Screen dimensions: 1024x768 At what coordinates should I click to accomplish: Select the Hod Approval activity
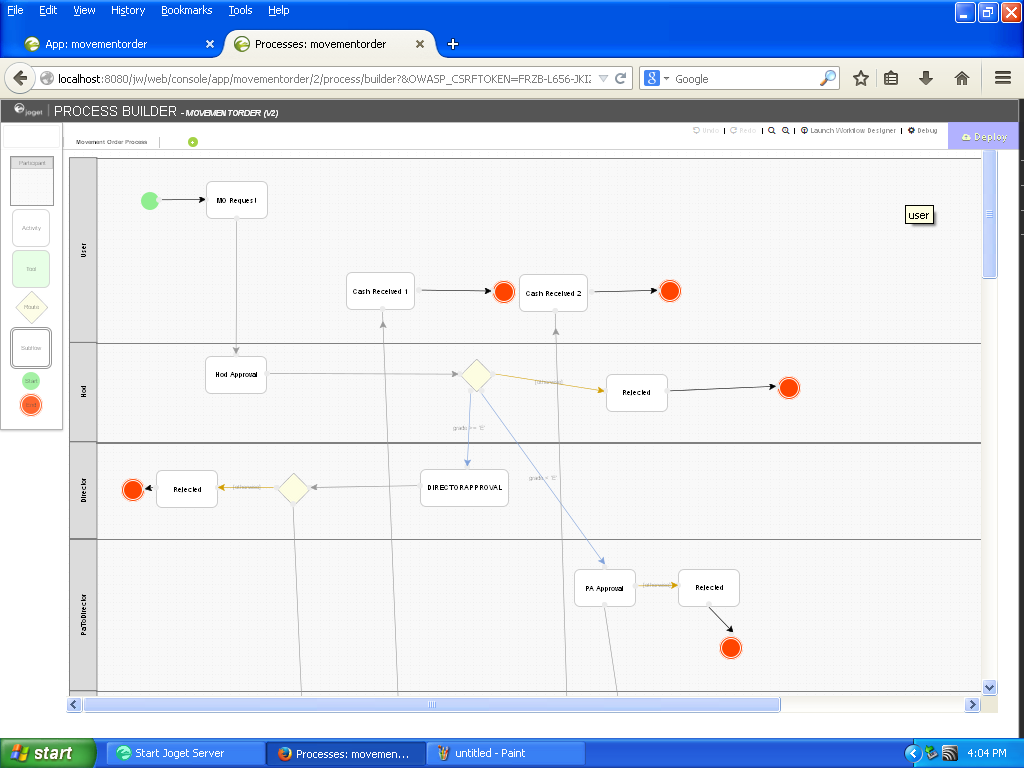pyautogui.click(x=236, y=375)
